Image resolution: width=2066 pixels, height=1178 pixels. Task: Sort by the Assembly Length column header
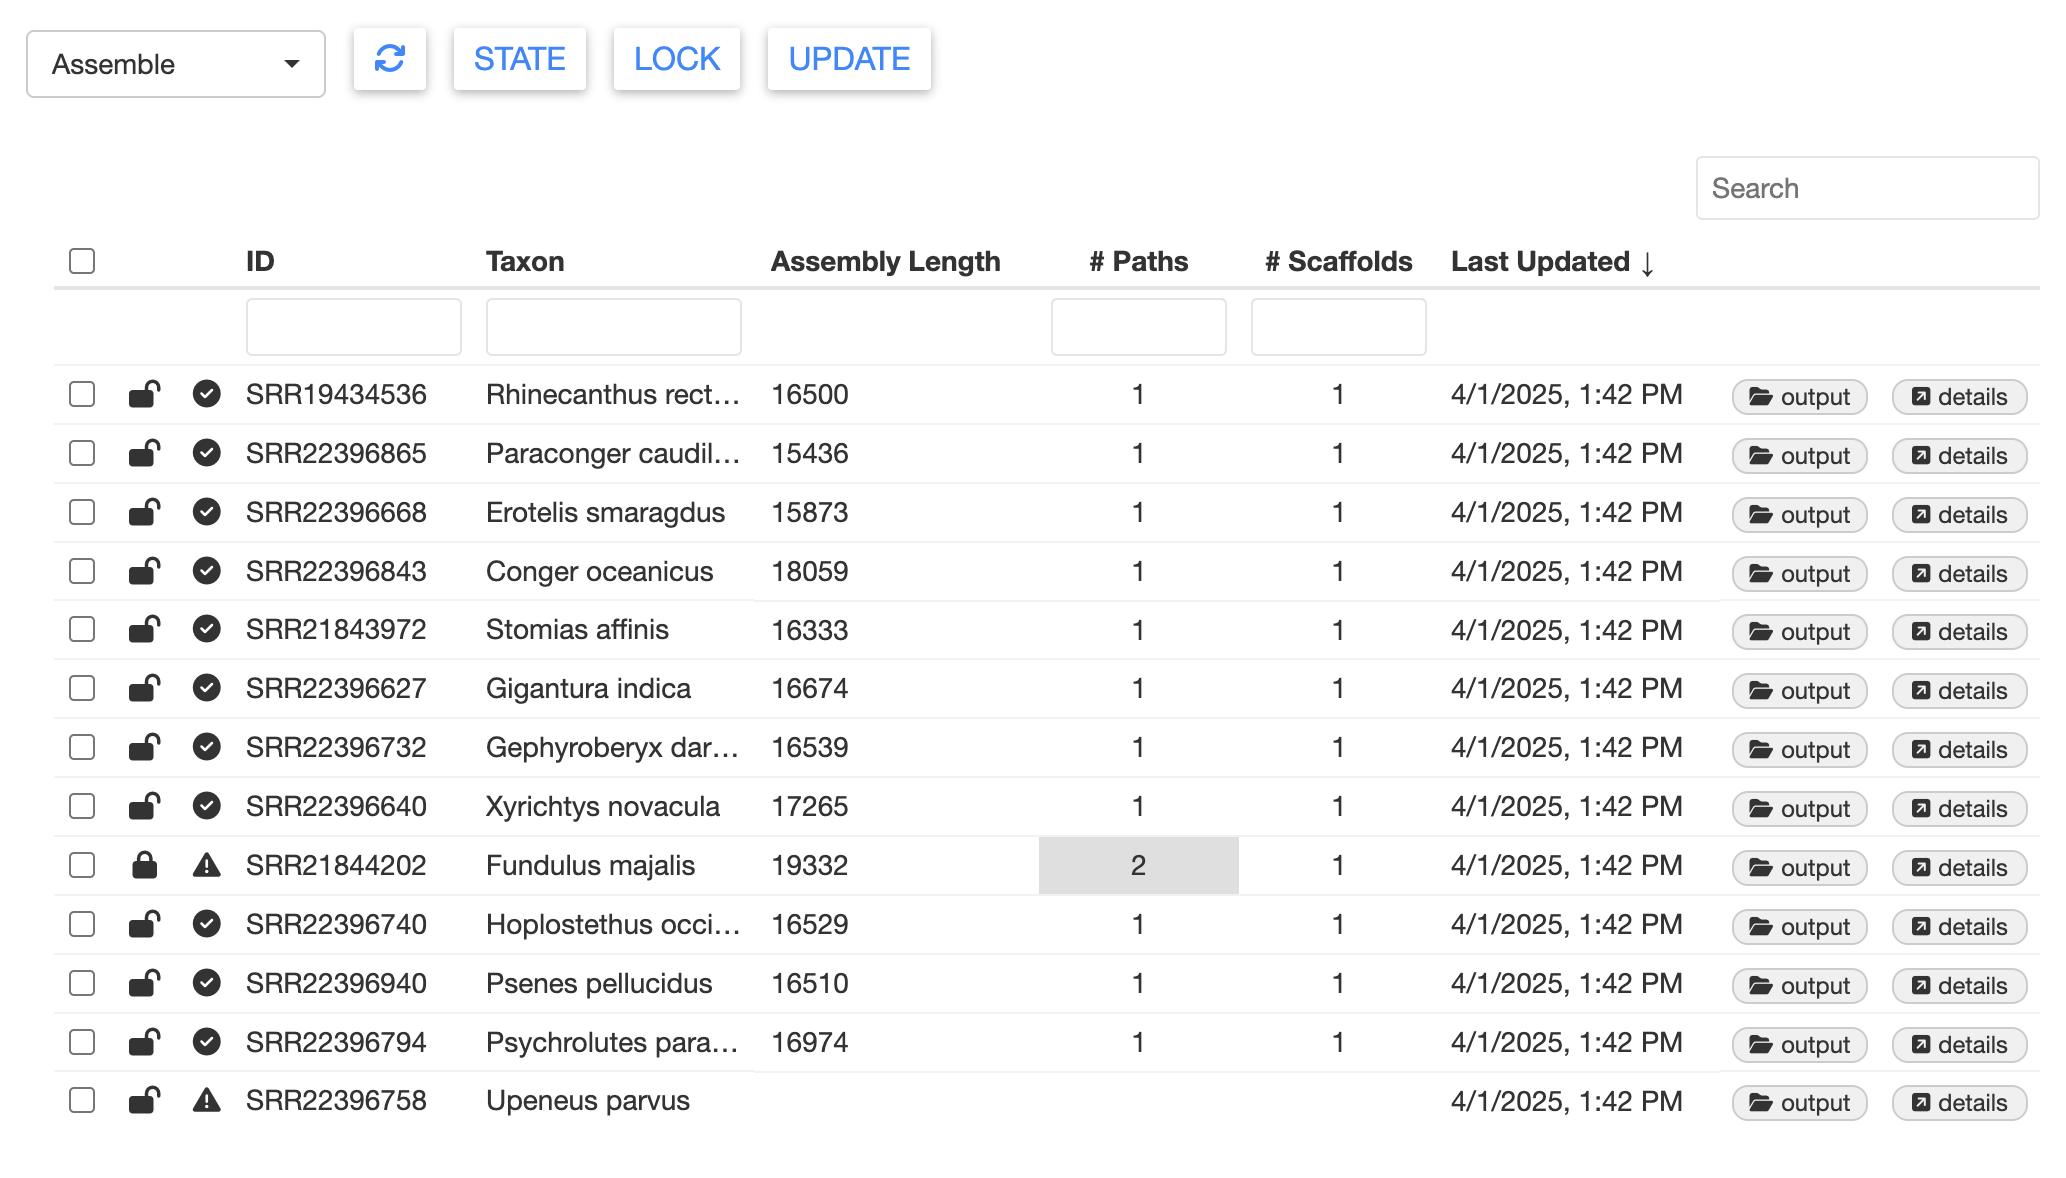pyautogui.click(x=885, y=262)
